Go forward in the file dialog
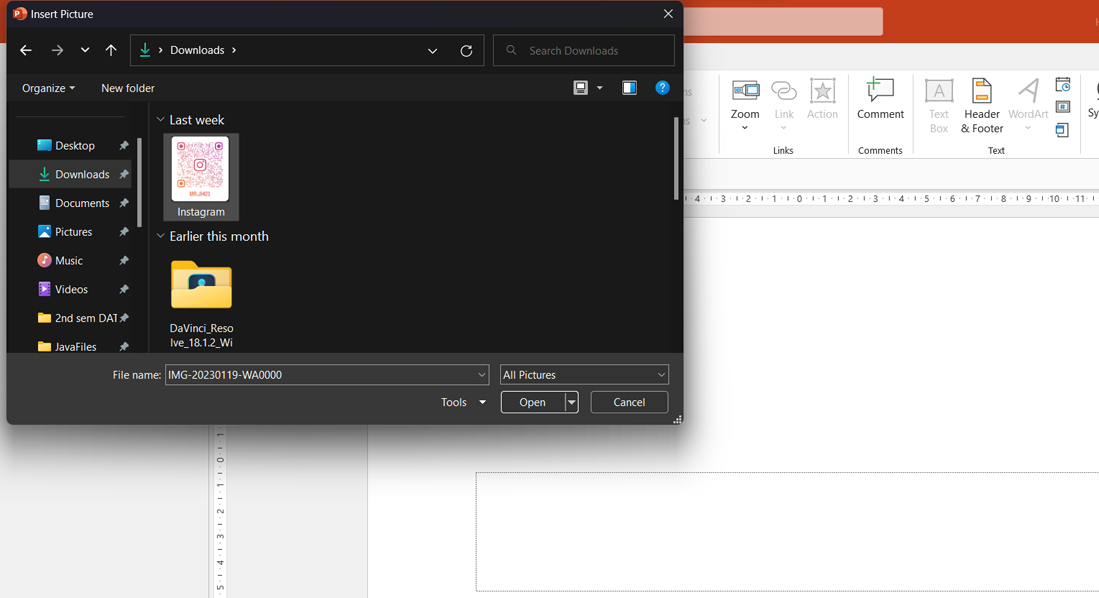The image size is (1099, 598). (57, 50)
